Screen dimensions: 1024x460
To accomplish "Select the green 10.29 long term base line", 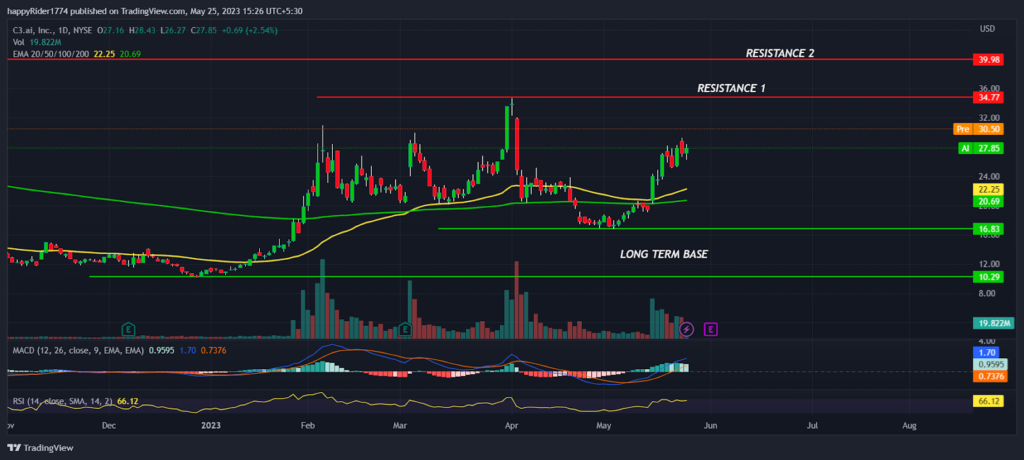I will pyautogui.click(x=530, y=277).
